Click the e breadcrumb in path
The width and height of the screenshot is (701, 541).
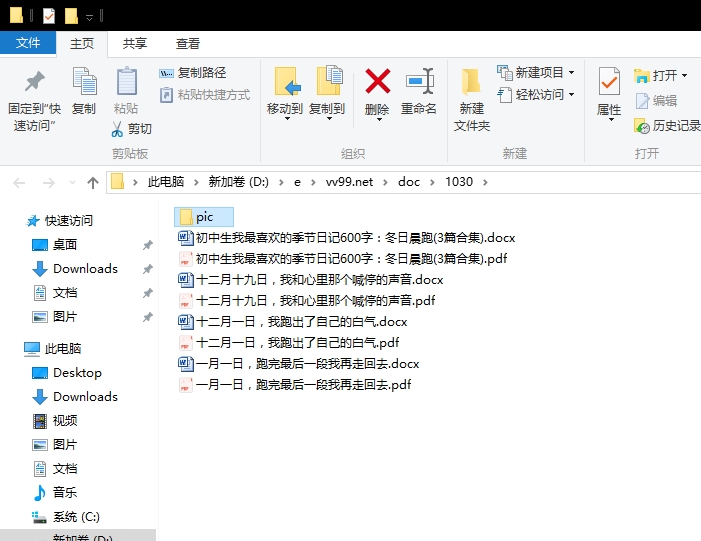tap(297, 182)
